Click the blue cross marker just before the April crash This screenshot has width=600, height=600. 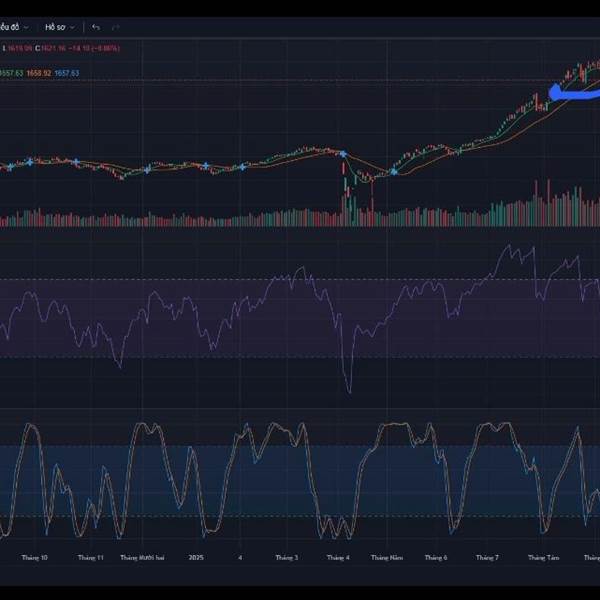click(343, 154)
